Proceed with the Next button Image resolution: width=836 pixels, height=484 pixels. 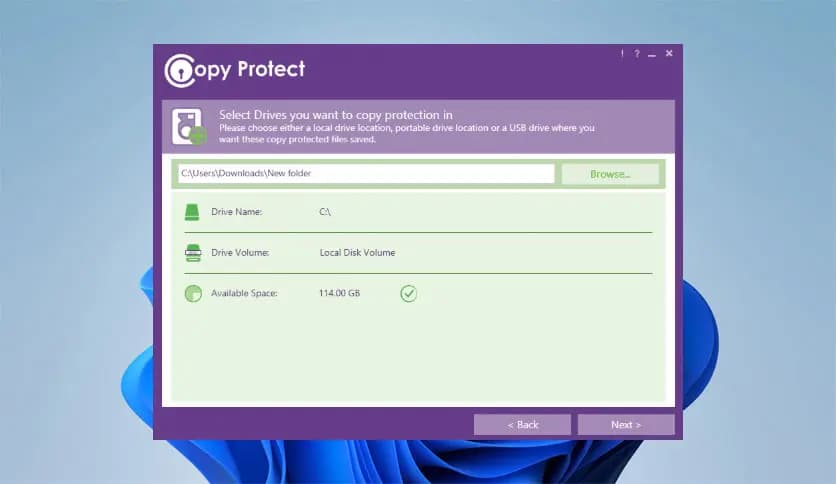coord(626,425)
